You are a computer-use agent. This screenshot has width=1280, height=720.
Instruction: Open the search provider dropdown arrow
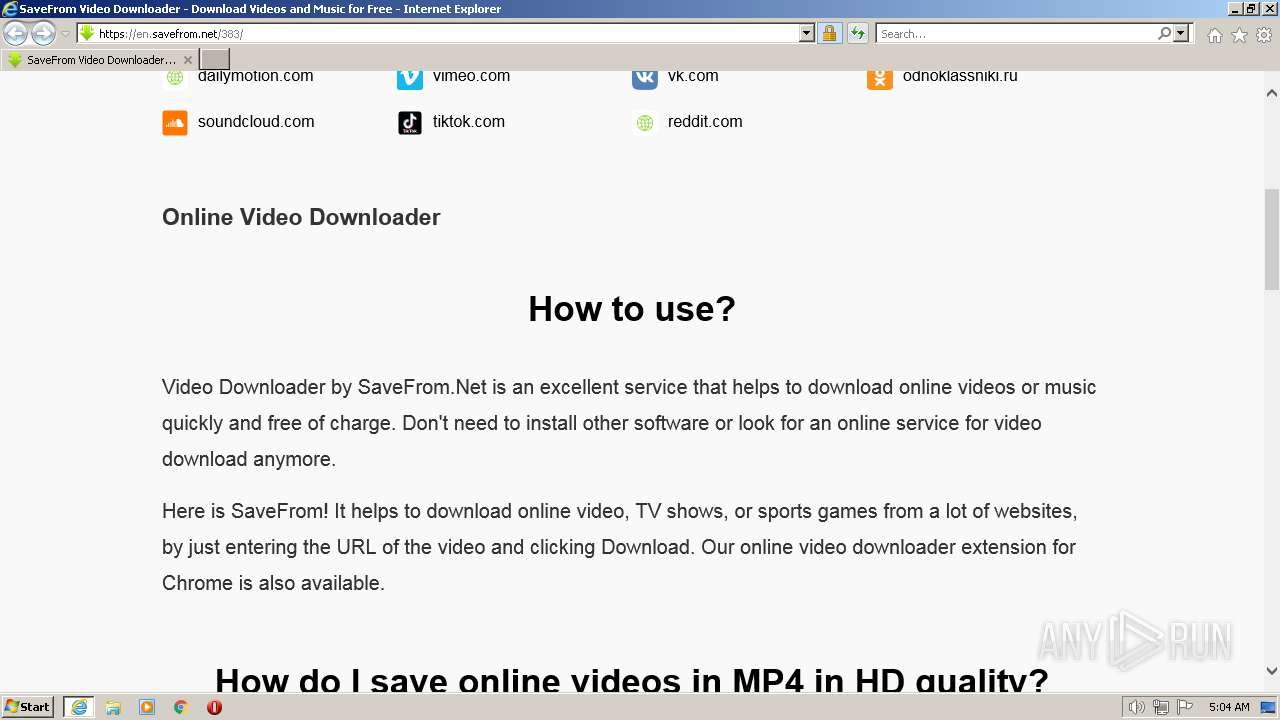click(x=1181, y=34)
